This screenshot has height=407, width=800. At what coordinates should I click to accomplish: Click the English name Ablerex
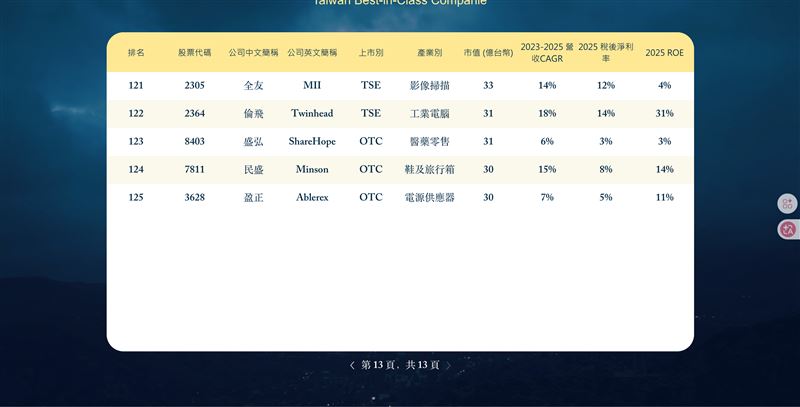[312, 197]
